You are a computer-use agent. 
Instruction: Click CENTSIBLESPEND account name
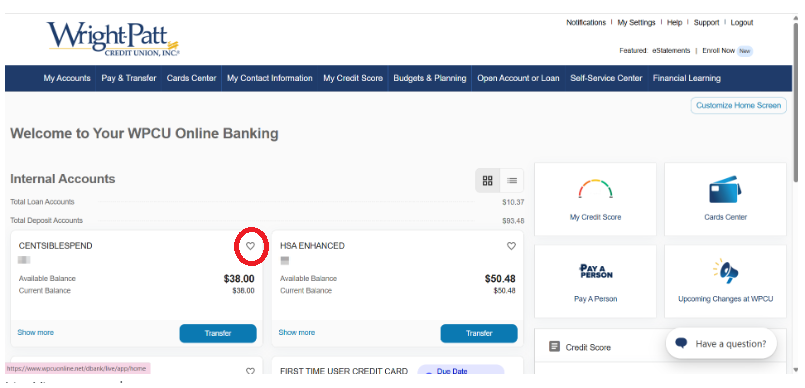55,246
